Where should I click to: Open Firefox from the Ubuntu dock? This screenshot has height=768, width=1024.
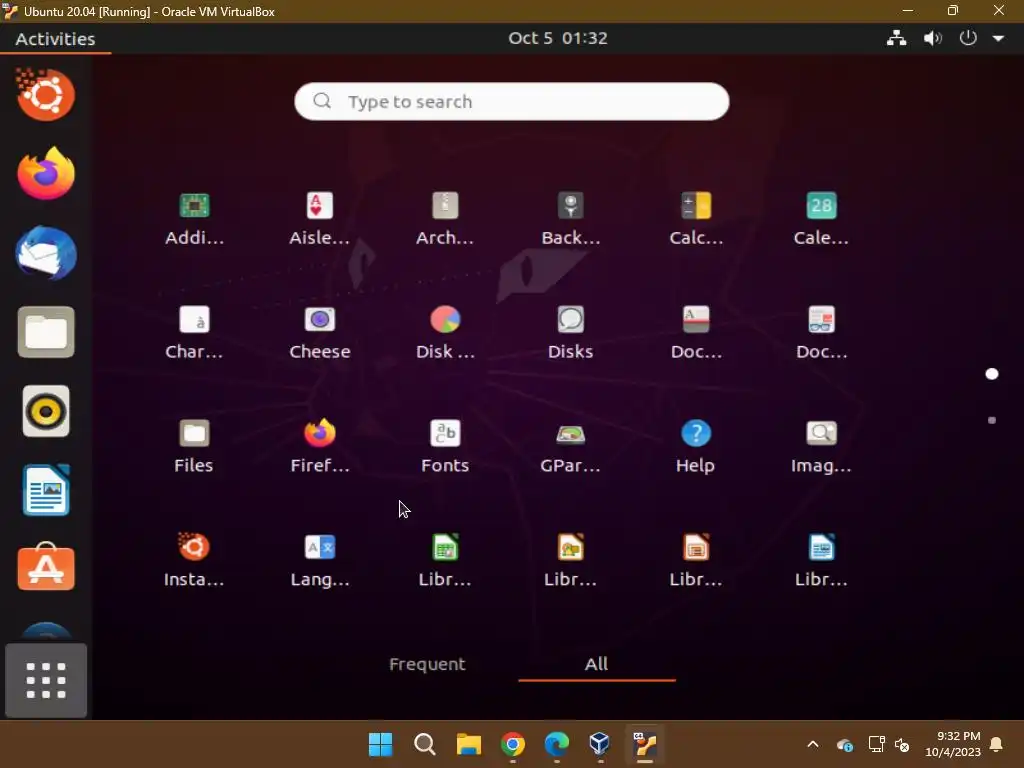click(46, 173)
